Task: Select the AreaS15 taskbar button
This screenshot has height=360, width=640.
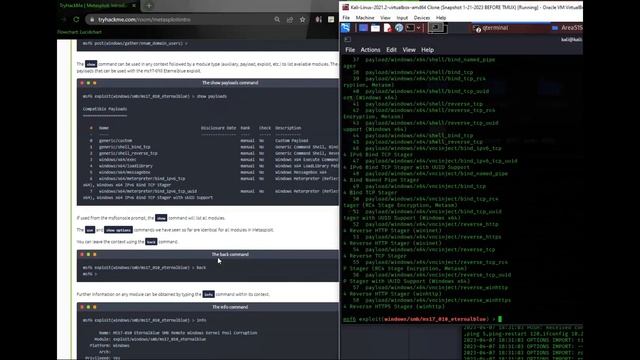Action: pos(567,28)
